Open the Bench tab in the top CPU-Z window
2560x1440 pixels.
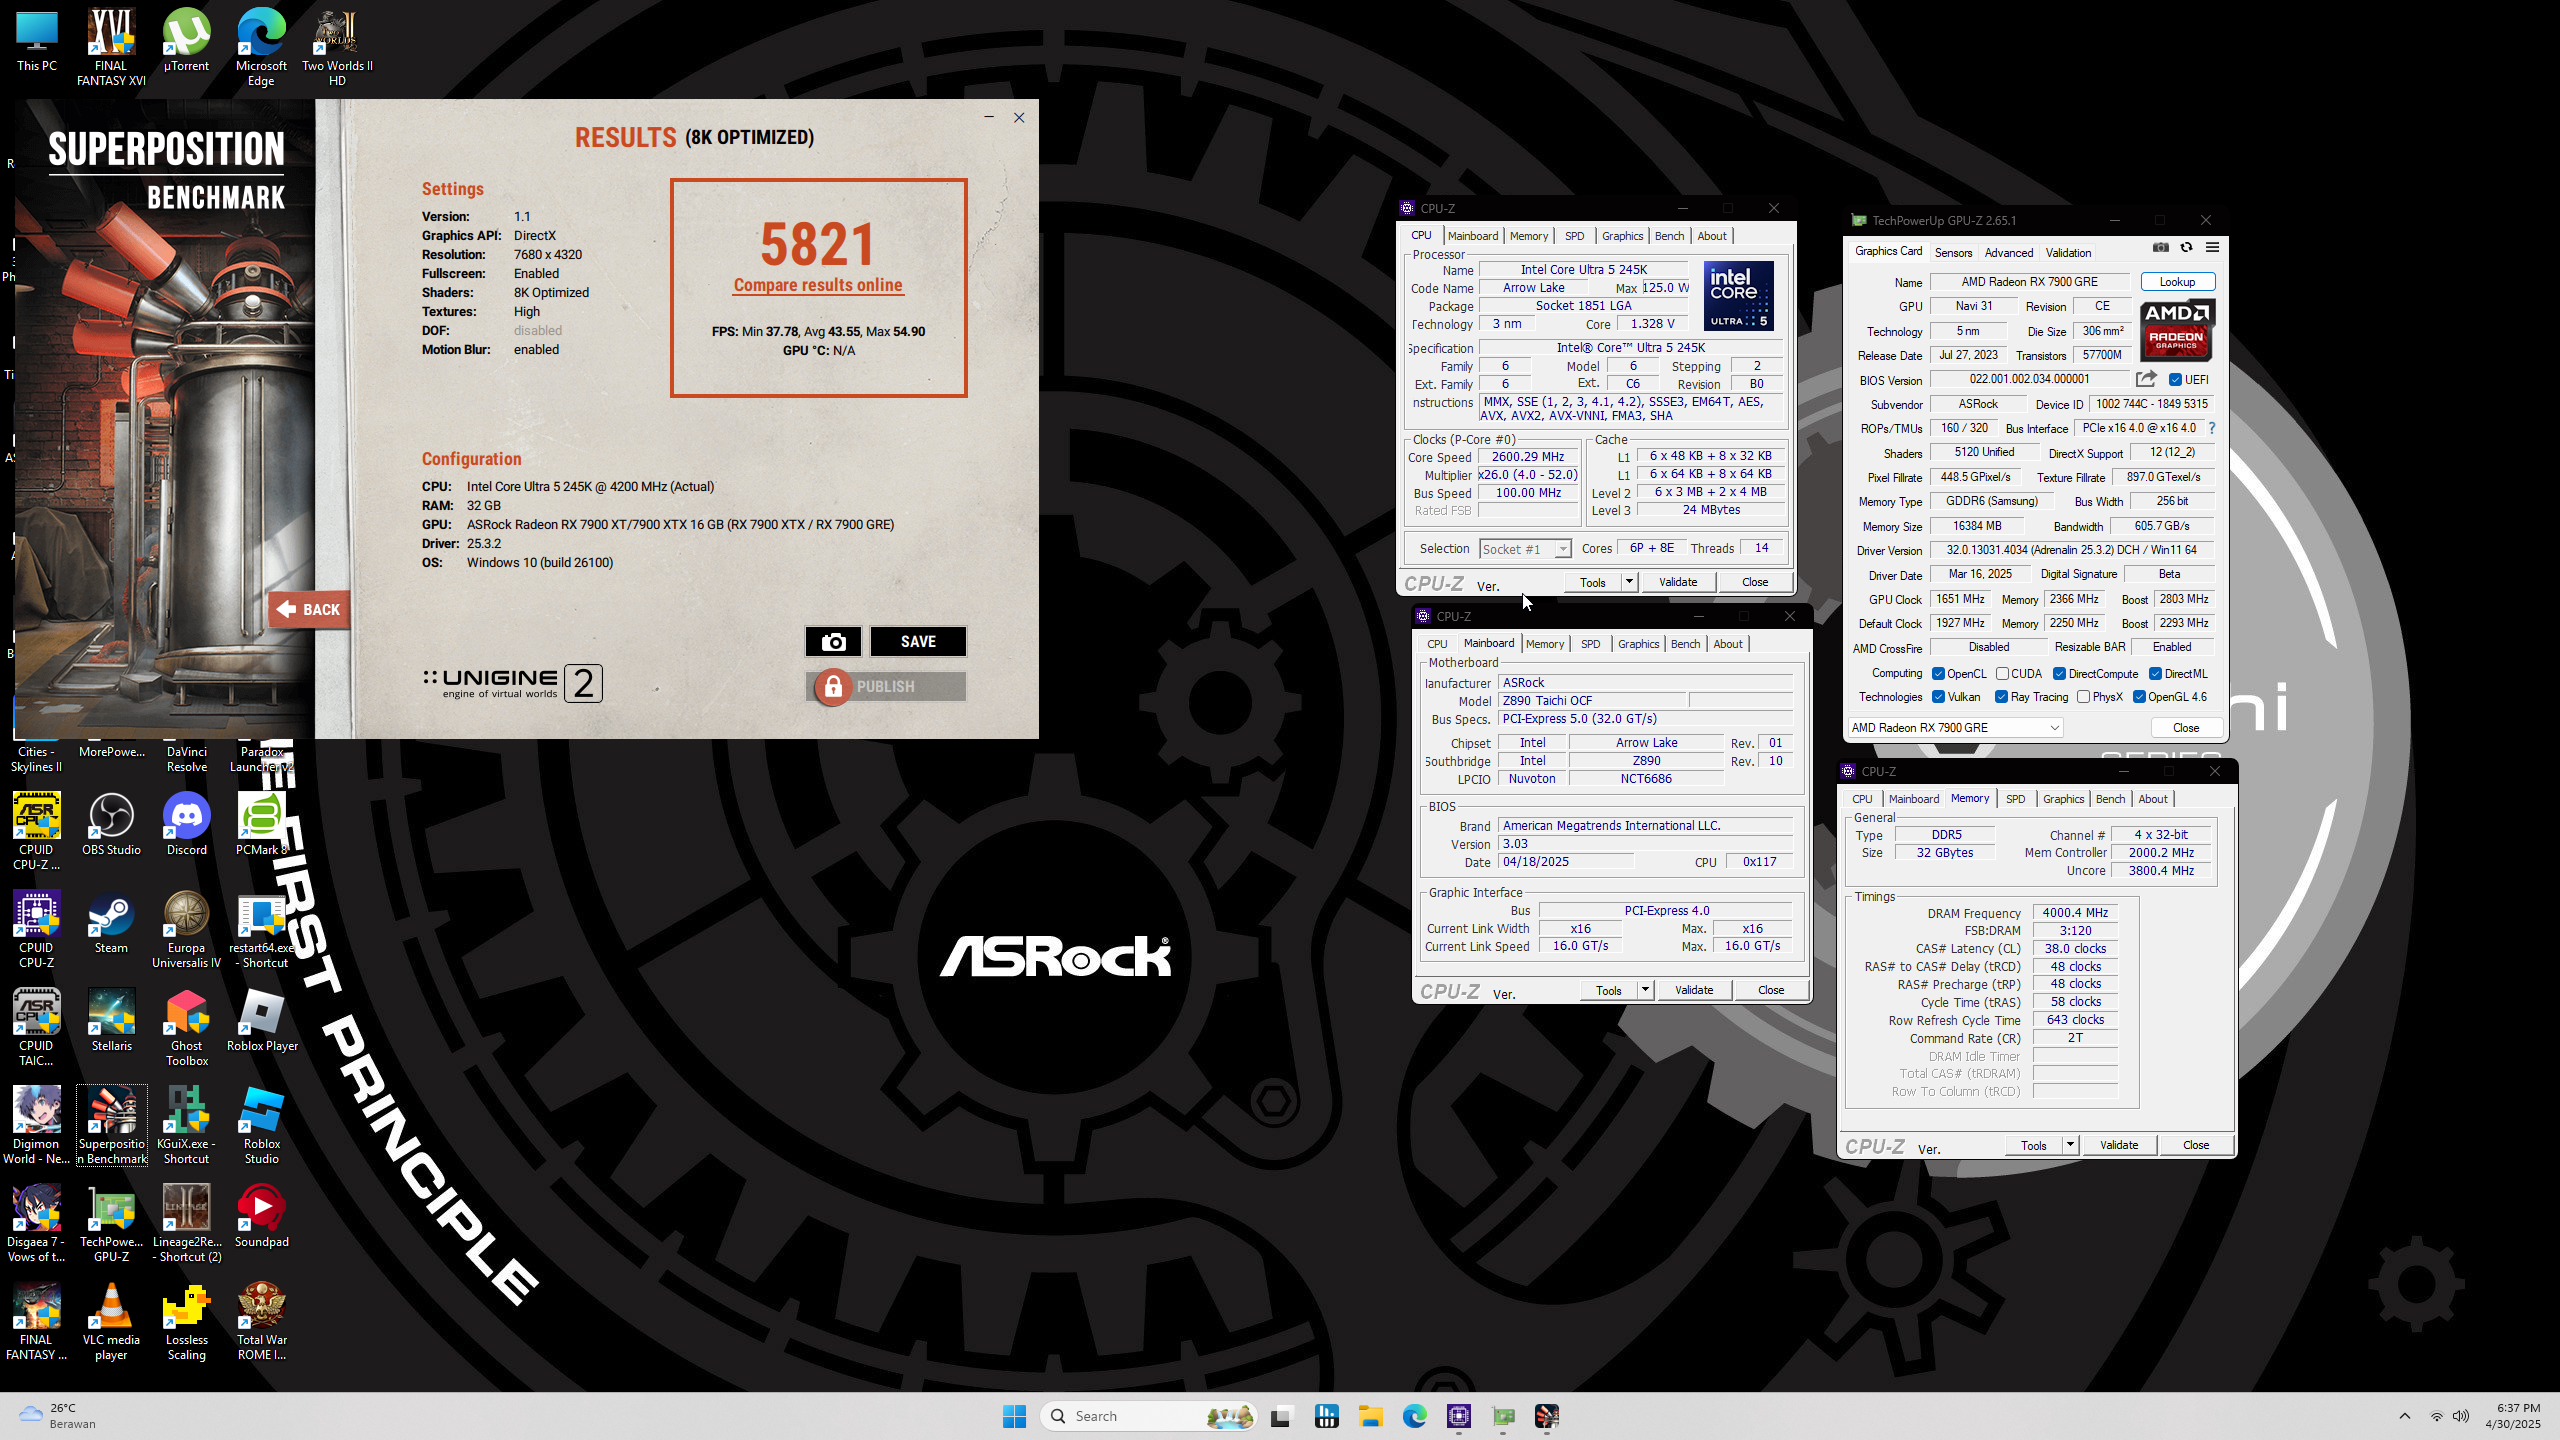[x=1669, y=236]
